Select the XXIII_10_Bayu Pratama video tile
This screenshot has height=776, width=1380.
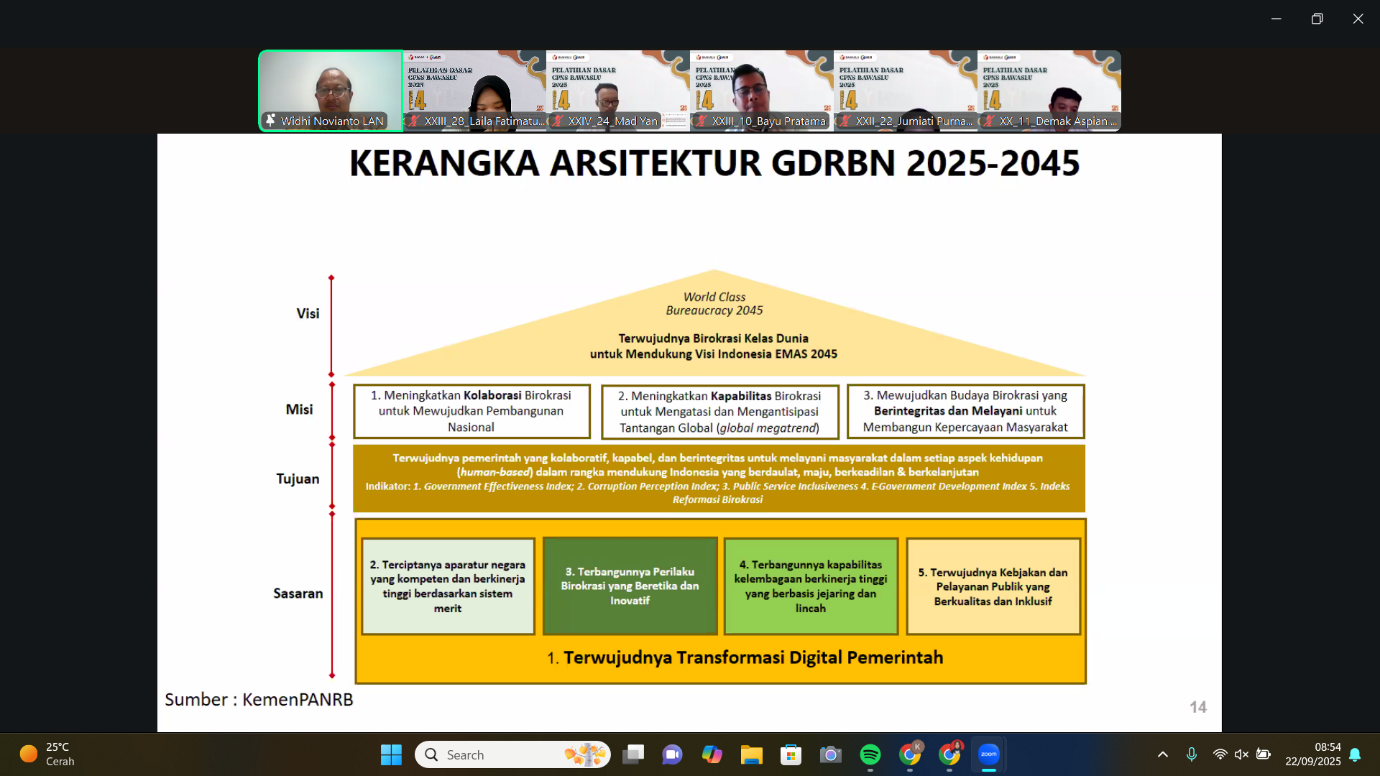pos(761,91)
